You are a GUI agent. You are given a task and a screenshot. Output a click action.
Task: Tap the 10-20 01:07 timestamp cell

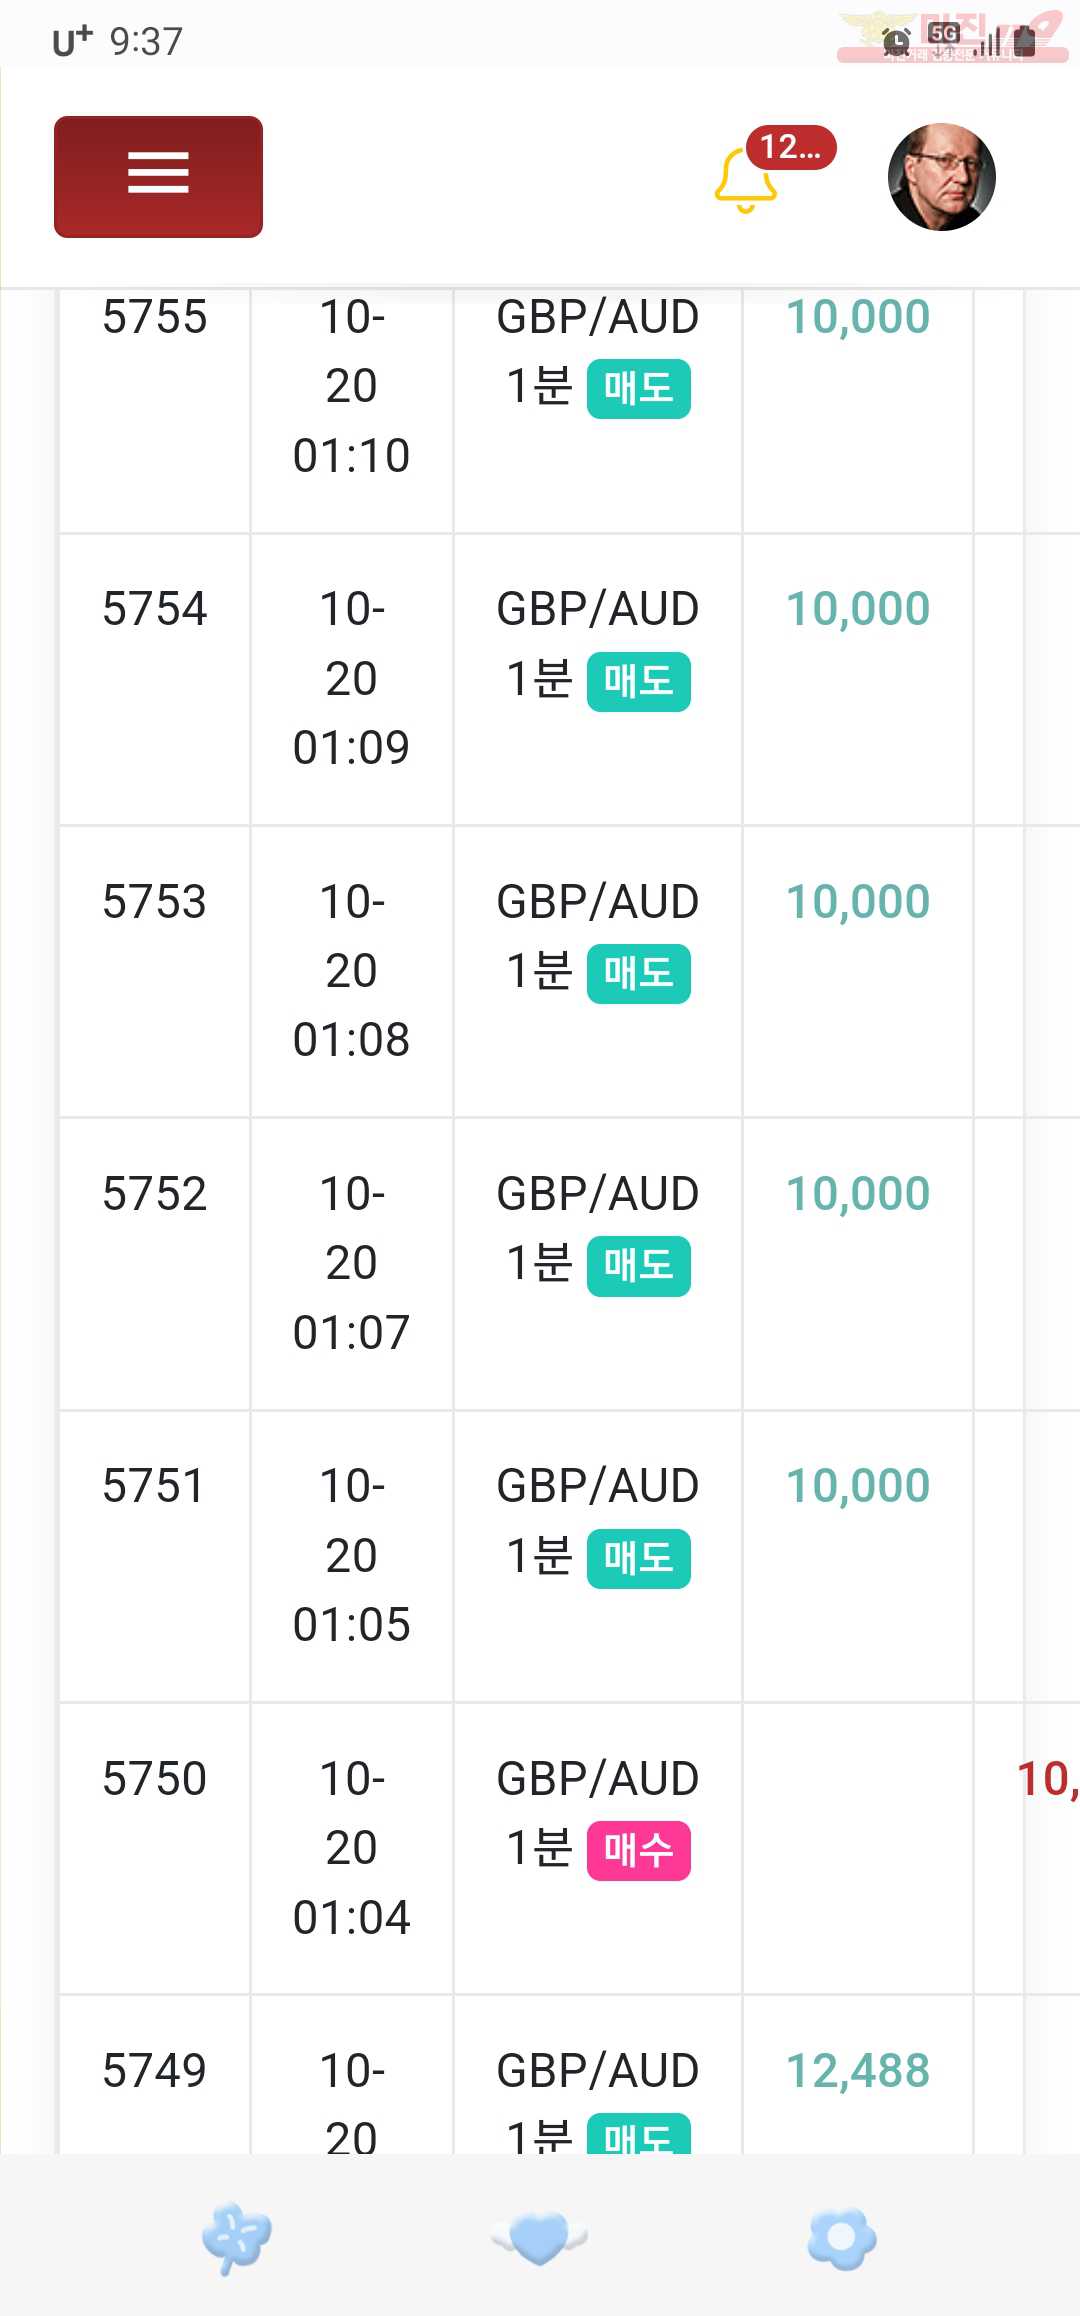tap(352, 1263)
